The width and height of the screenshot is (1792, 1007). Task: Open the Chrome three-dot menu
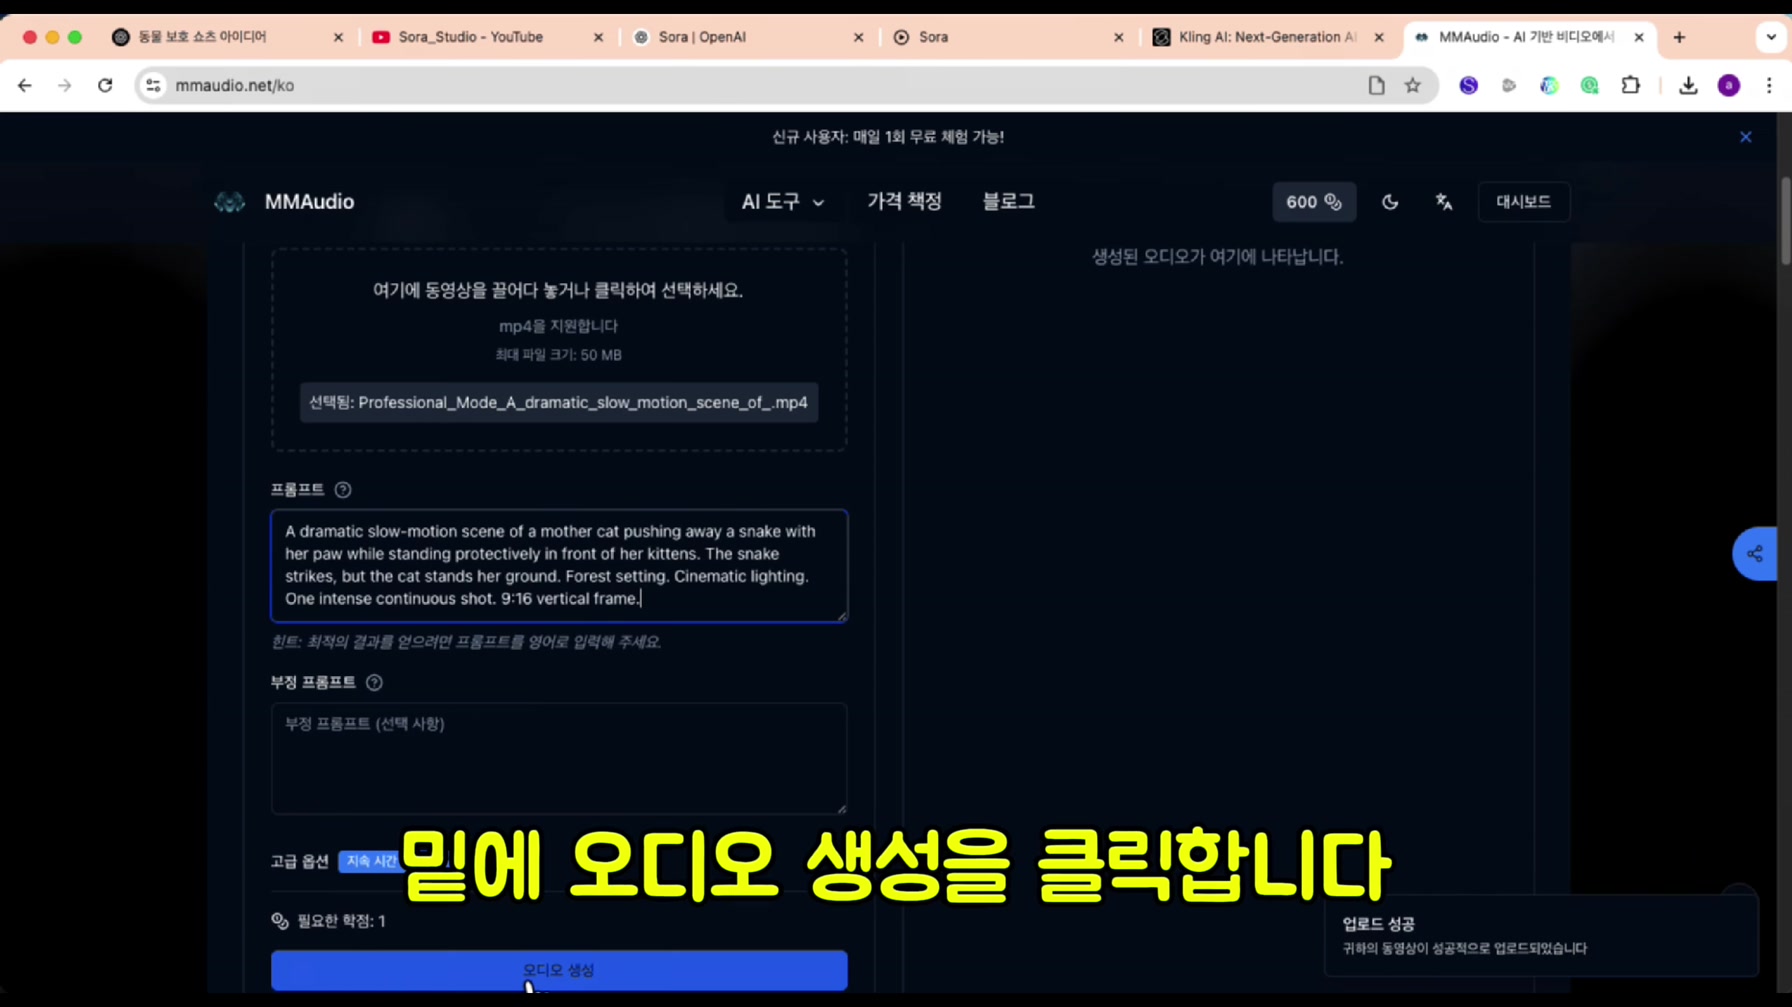1769,86
